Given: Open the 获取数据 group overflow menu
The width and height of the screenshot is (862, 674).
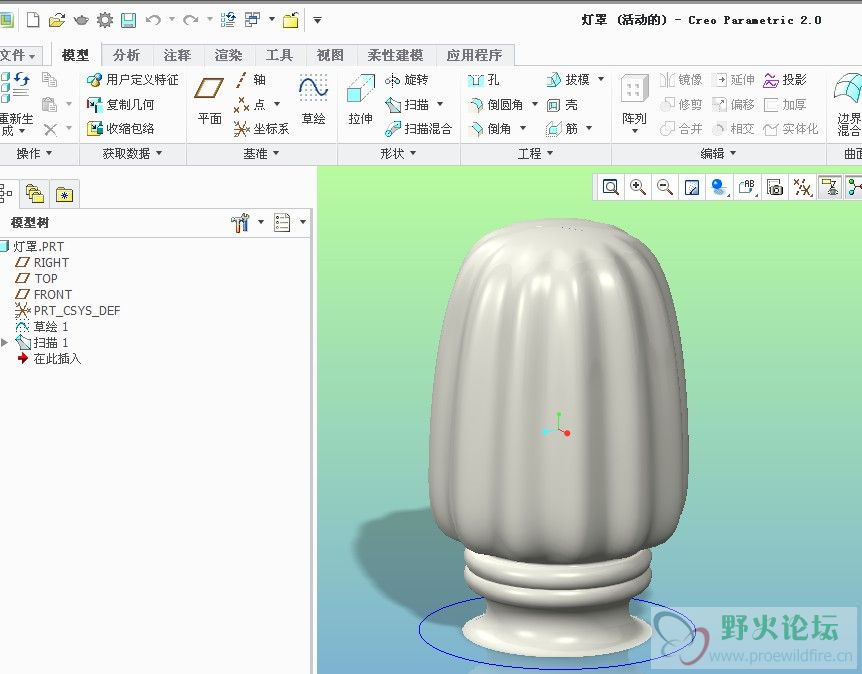Looking at the screenshot, I should pyautogui.click(x=132, y=153).
